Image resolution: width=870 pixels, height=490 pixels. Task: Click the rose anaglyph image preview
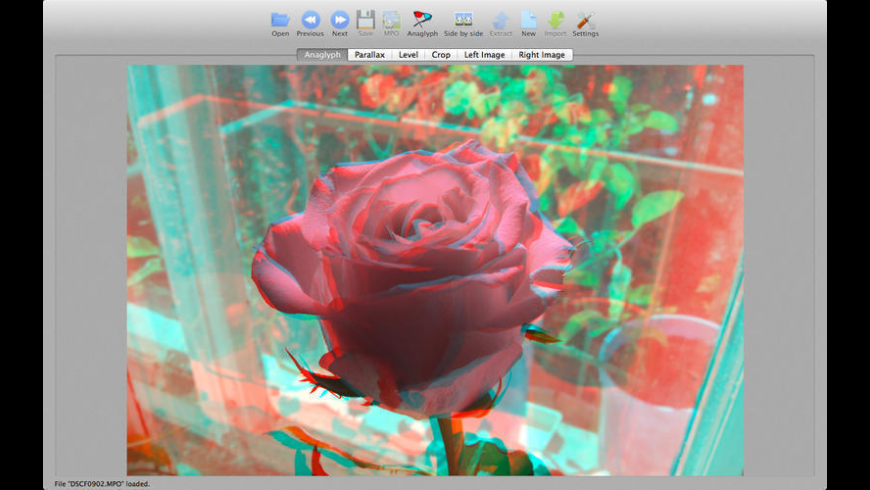(x=435, y=270)
